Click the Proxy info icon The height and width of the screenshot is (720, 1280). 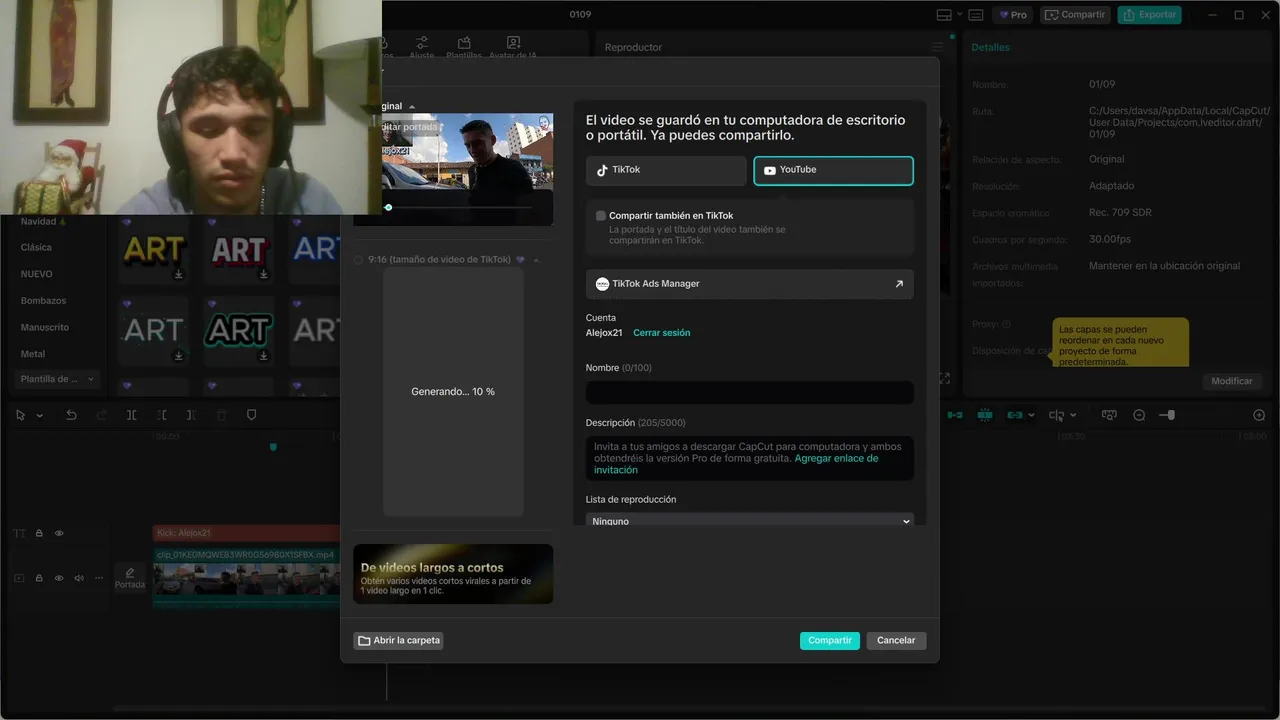point(1006,324)
